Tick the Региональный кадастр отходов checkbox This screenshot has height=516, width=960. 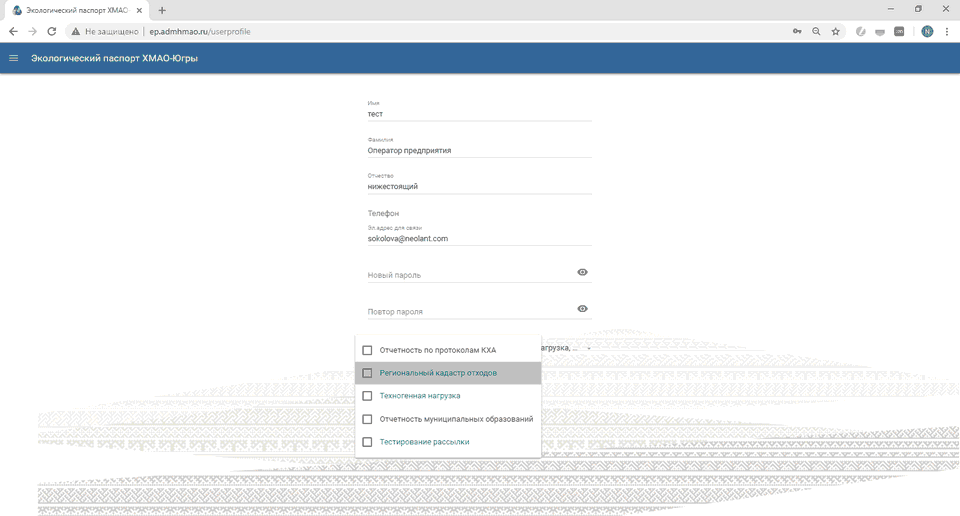[367, 373]
